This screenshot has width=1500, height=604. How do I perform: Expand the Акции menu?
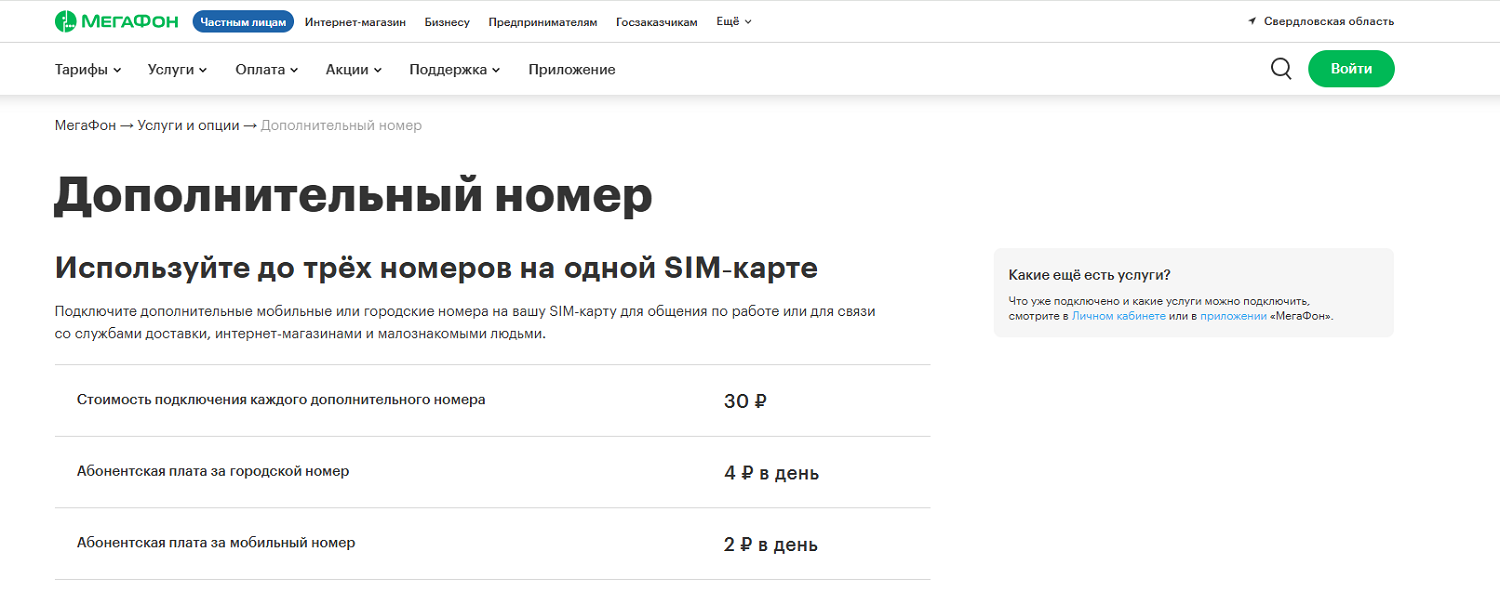tap(354, 69)
